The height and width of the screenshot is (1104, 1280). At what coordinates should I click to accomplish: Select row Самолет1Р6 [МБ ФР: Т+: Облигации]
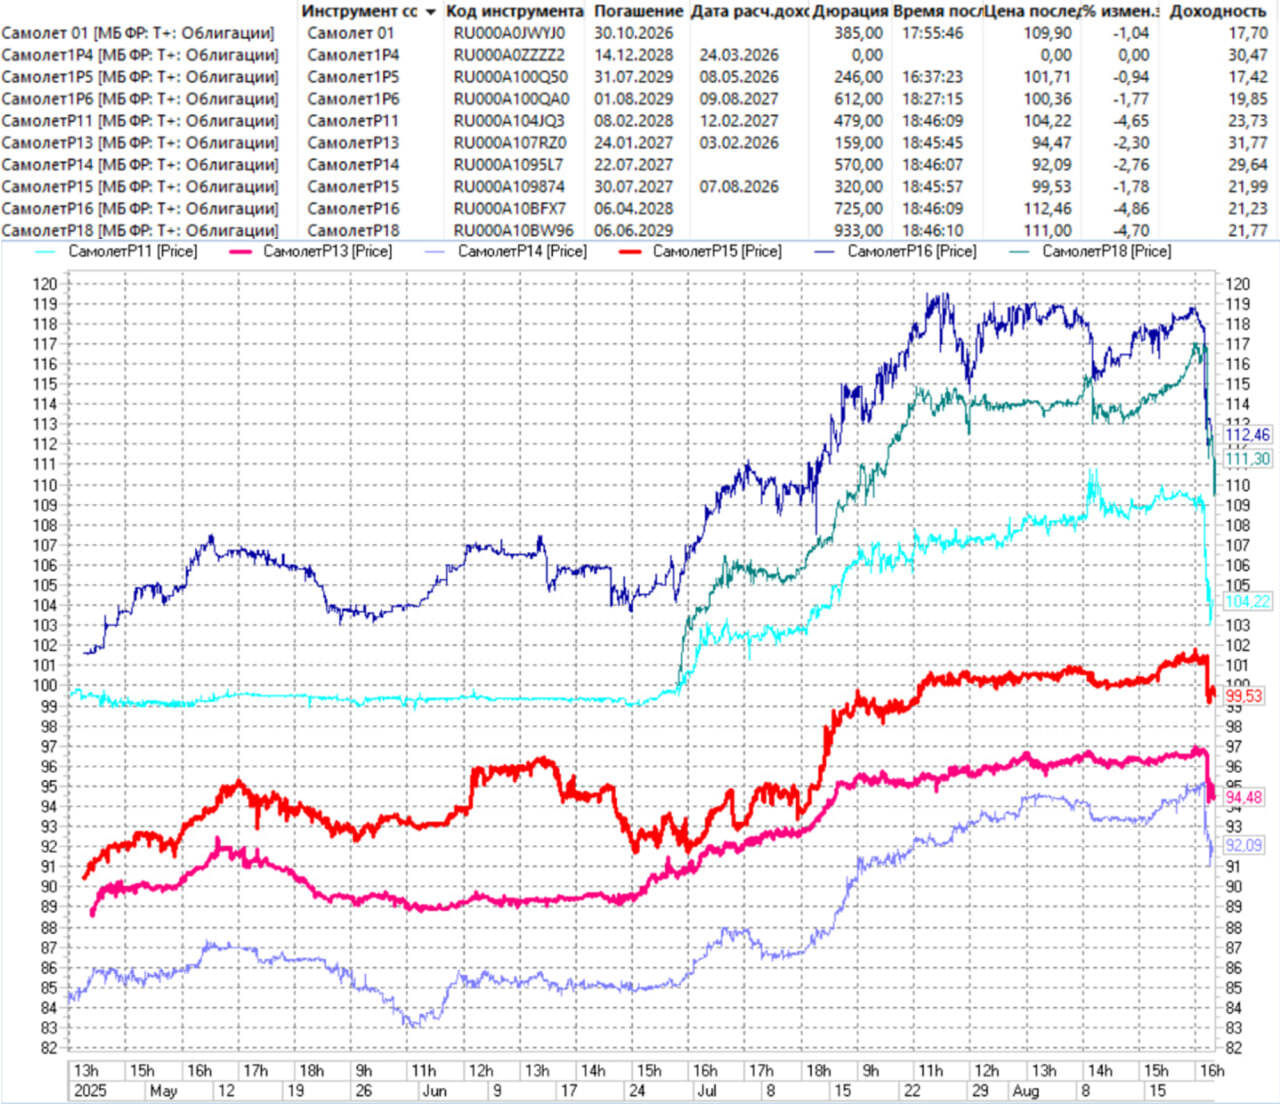point(140,99)
